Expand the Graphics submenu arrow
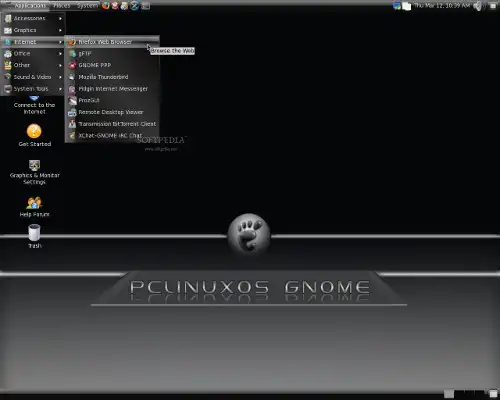 click(60, 30)
